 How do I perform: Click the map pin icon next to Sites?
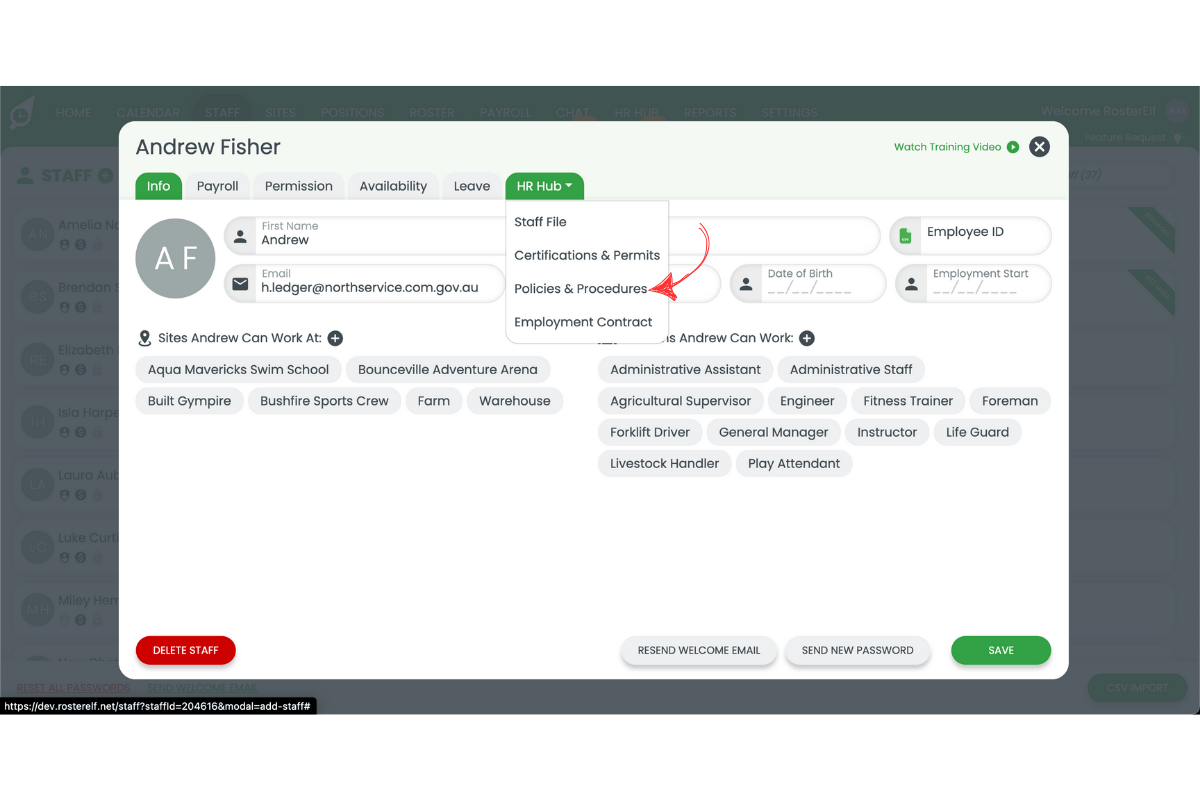(x=145, y=339)
